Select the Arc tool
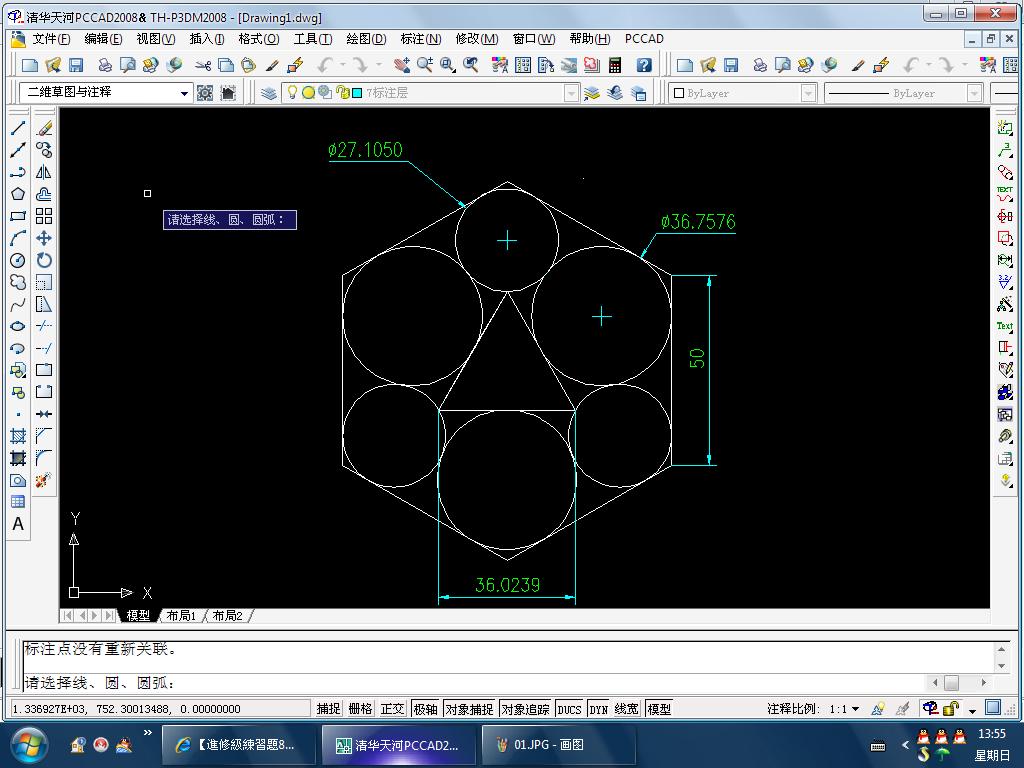The image size is (1024, 768). [x=18, y=238]
